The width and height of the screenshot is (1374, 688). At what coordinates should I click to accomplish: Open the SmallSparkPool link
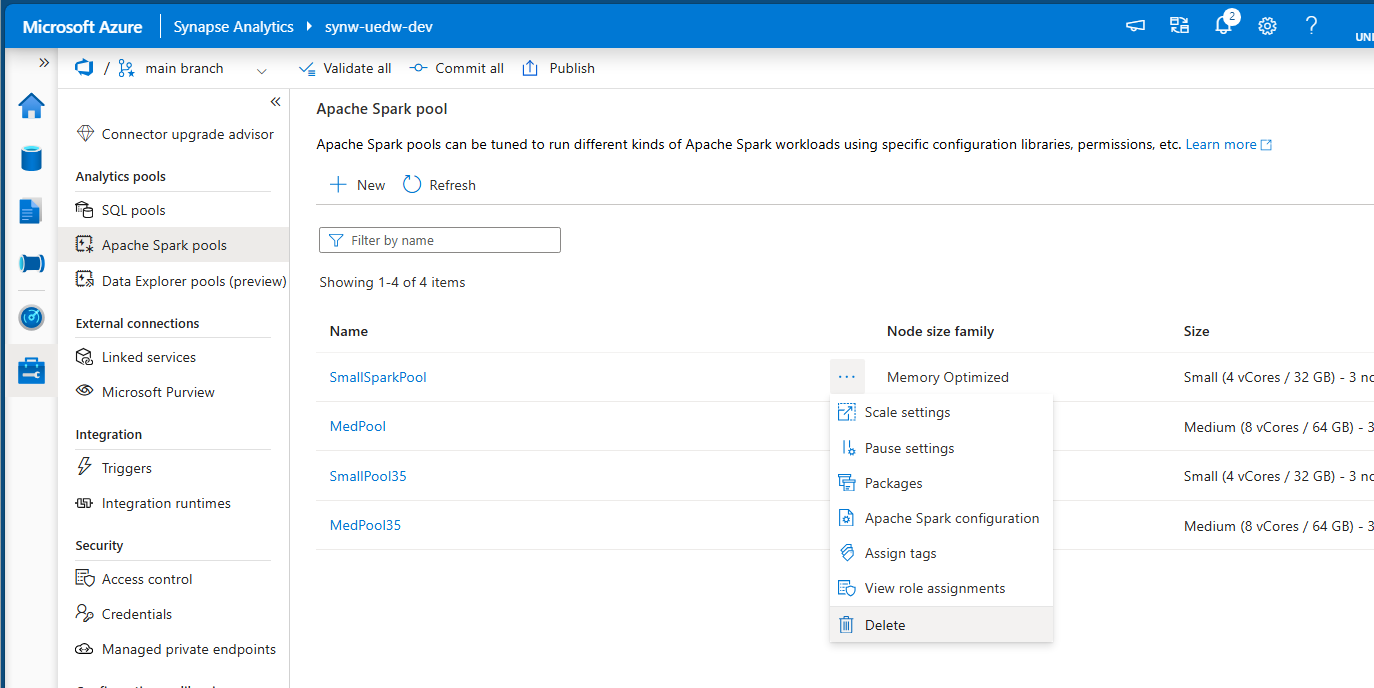tap(378, 377)
